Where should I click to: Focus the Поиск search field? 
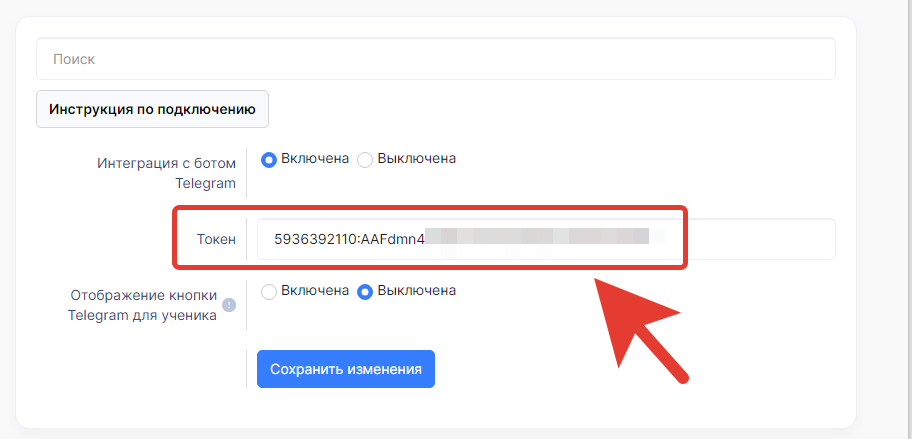point(436,59)
